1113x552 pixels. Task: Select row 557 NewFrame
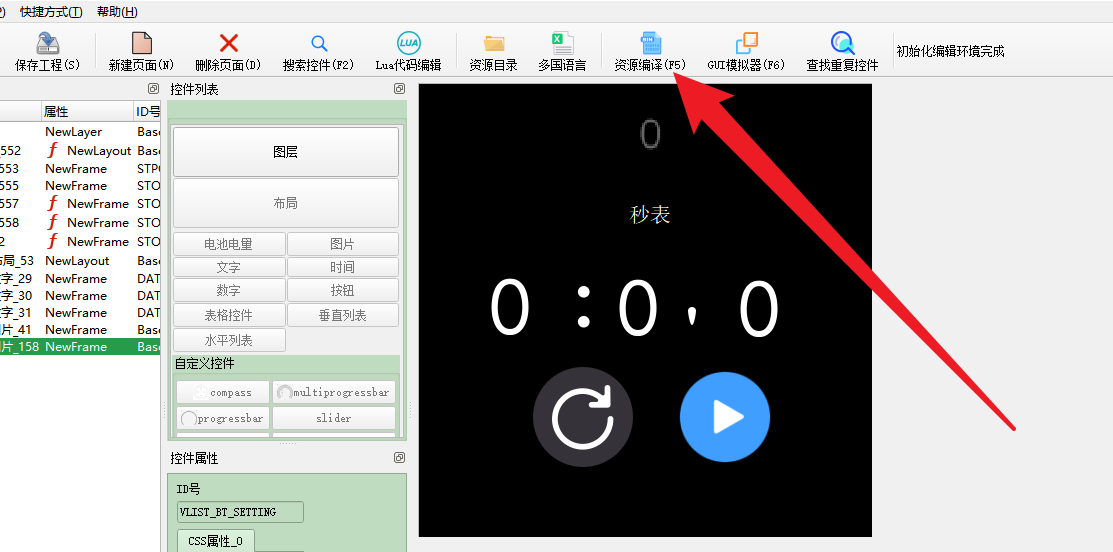(80, 204)
